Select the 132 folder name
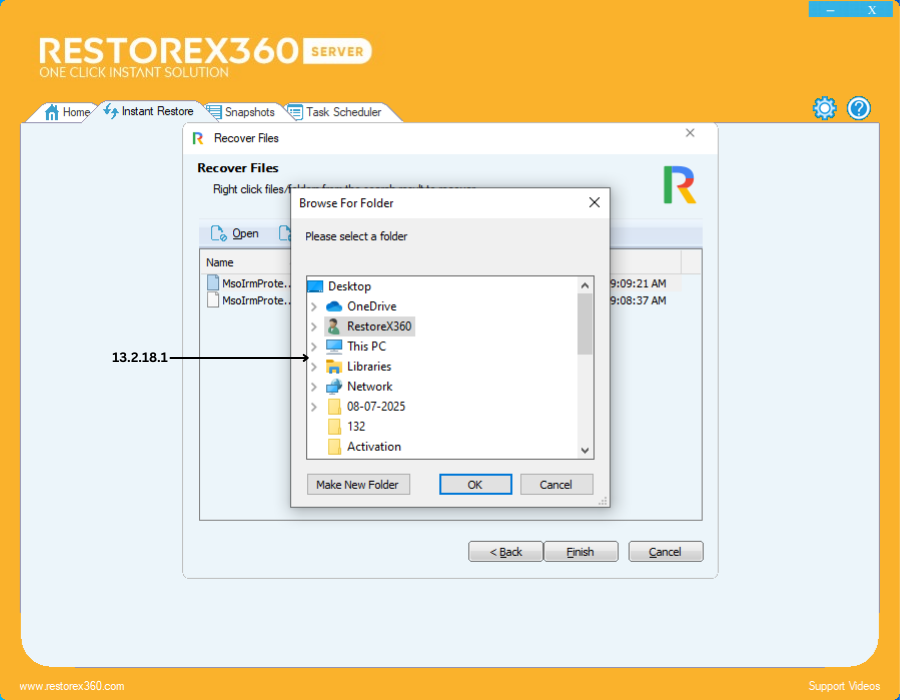This screenshot has width=900, height=700. pyautogui.click(x=356, y=426)
